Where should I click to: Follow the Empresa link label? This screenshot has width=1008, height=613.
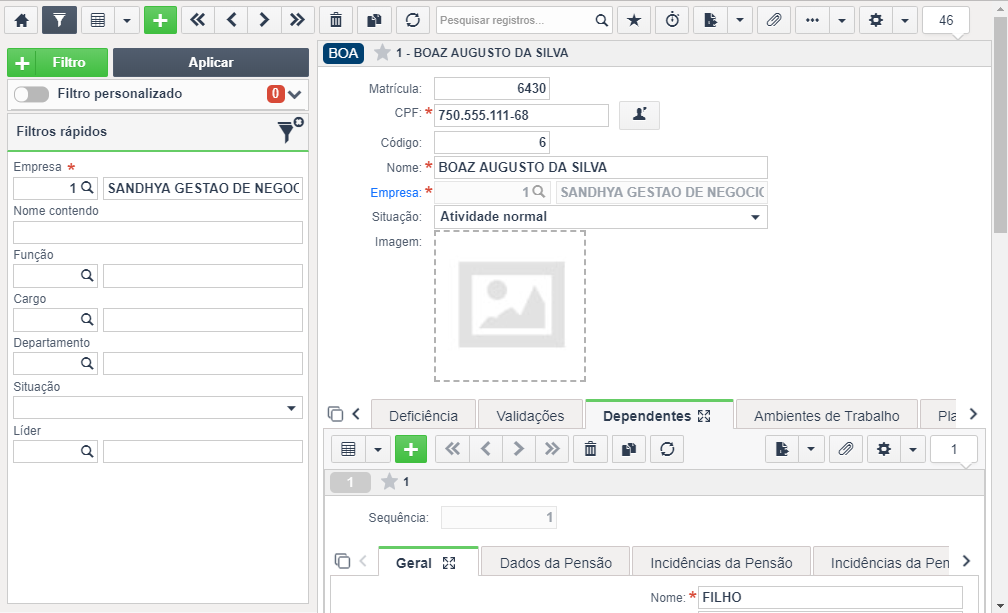(395, 193)
